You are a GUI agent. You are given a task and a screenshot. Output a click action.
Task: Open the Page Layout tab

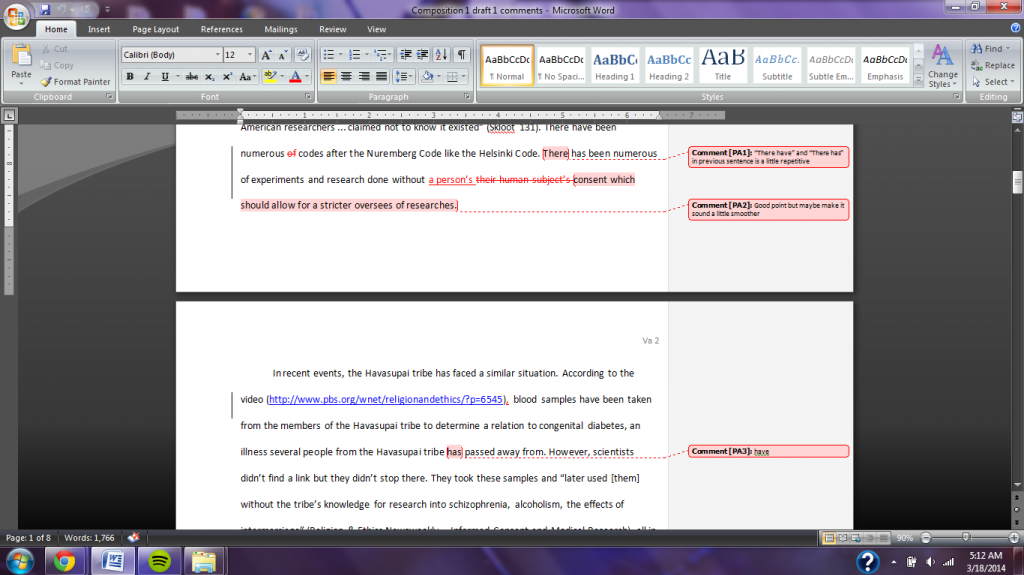pos(156,30)
